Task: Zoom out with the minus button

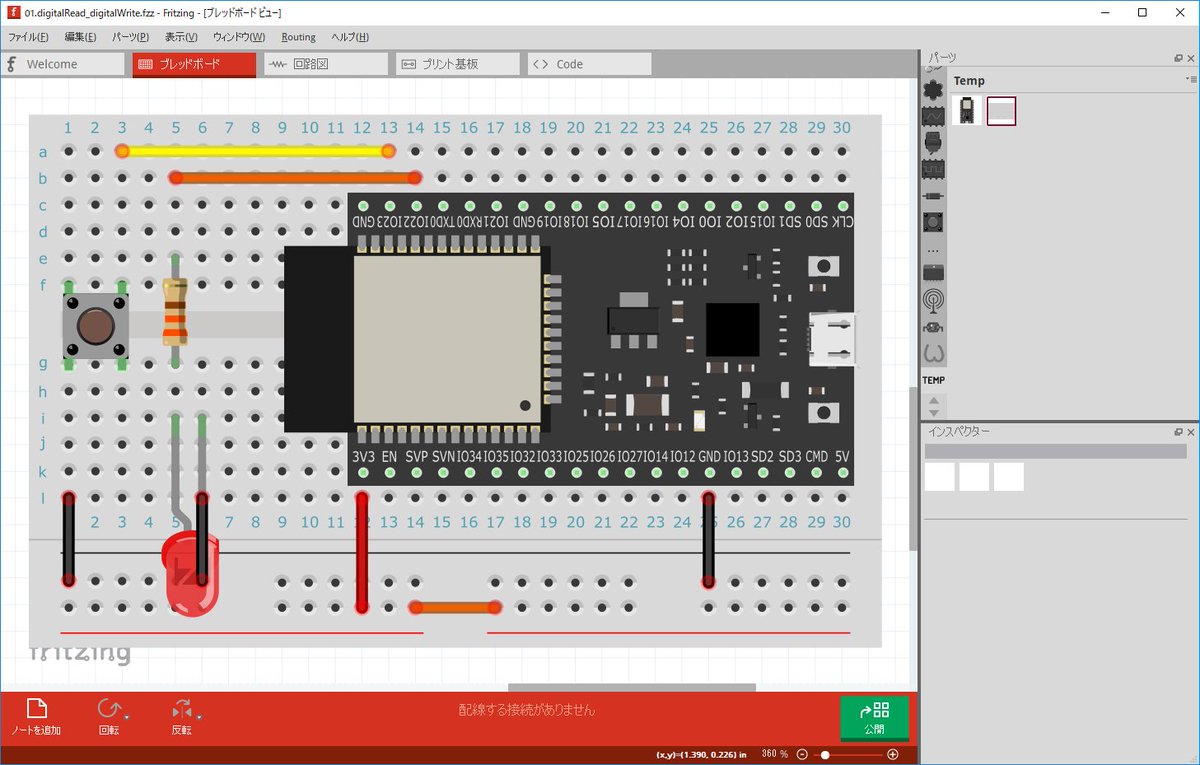Action: pyautogui.click(x=802, y=754)
